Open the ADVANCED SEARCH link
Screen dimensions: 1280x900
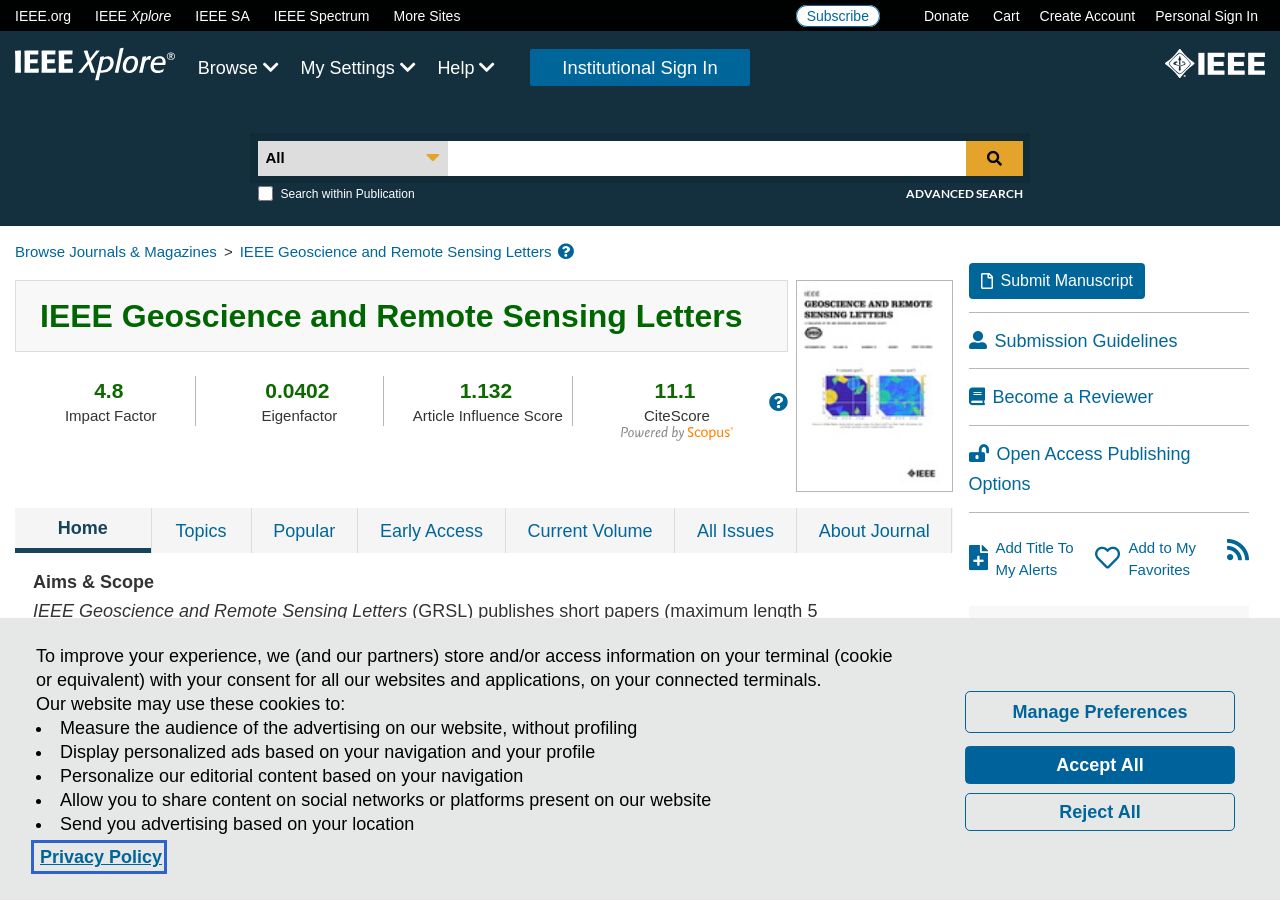pos(964,194)
